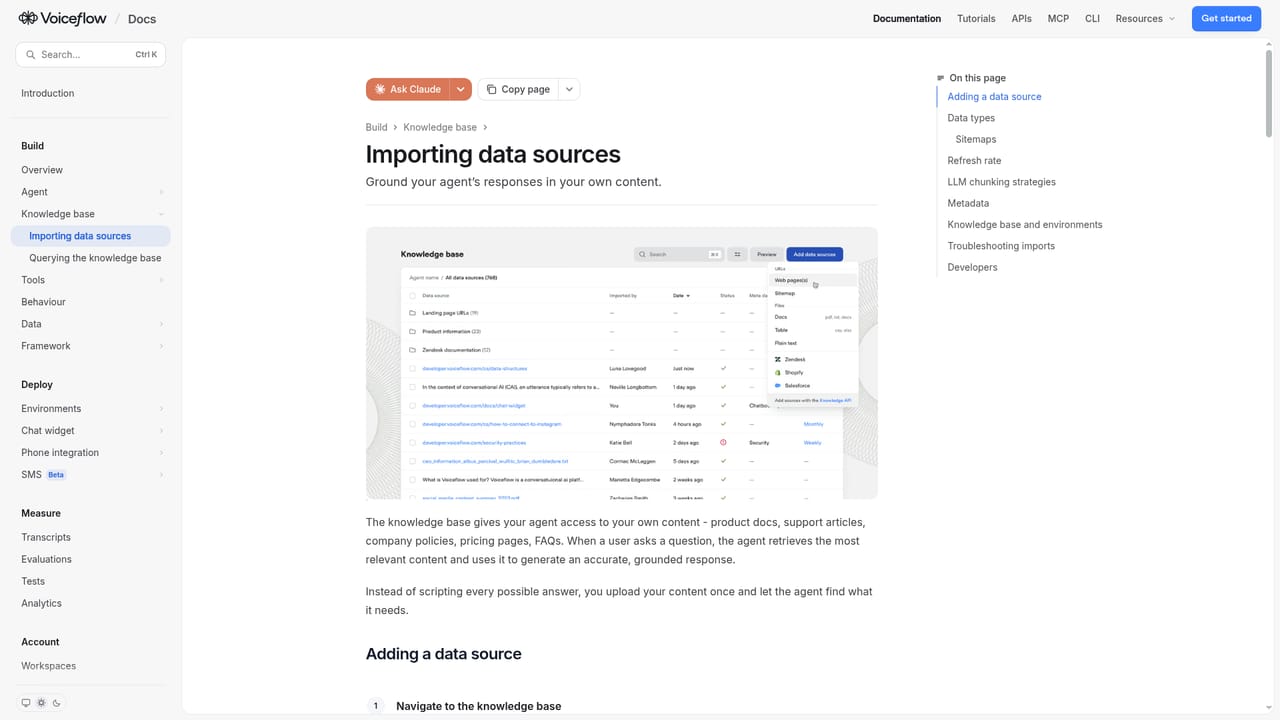Collapse the Knowledge base sidebar chevron
Image resolution: width=1280 pixels, height=720 pixels.
tap(161, 214)
